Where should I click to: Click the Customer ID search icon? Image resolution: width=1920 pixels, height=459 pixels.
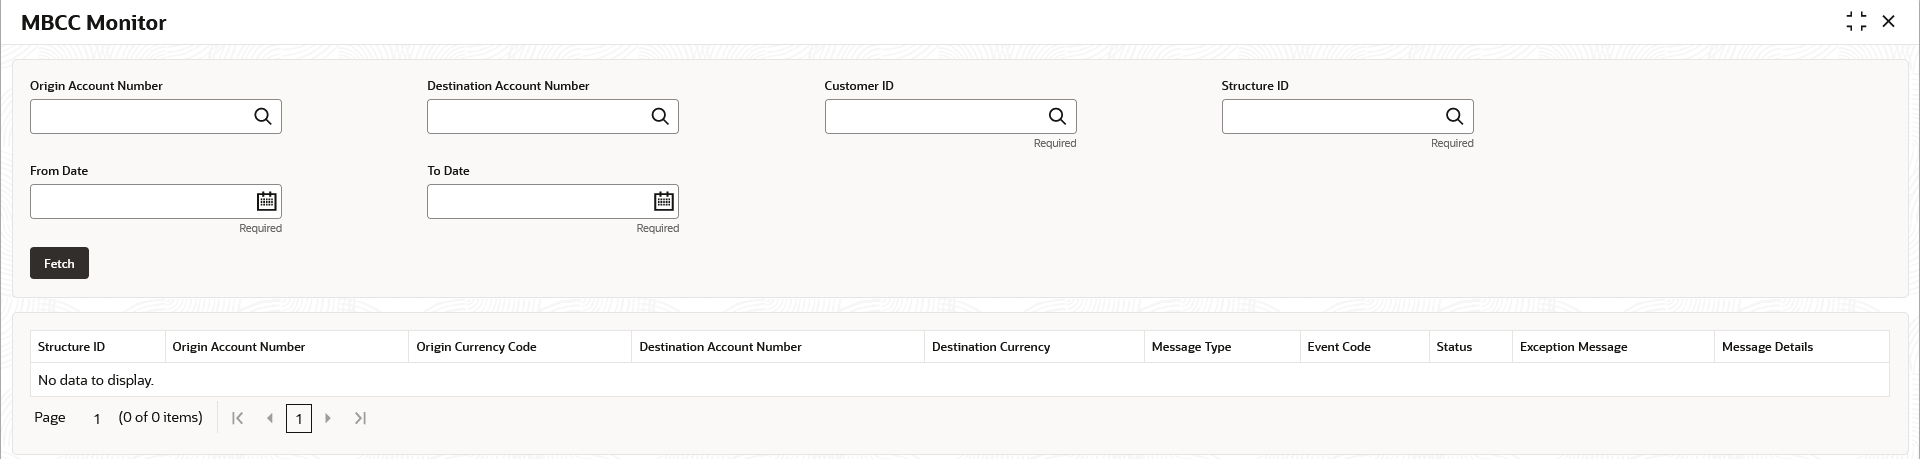click(1057, 117)
